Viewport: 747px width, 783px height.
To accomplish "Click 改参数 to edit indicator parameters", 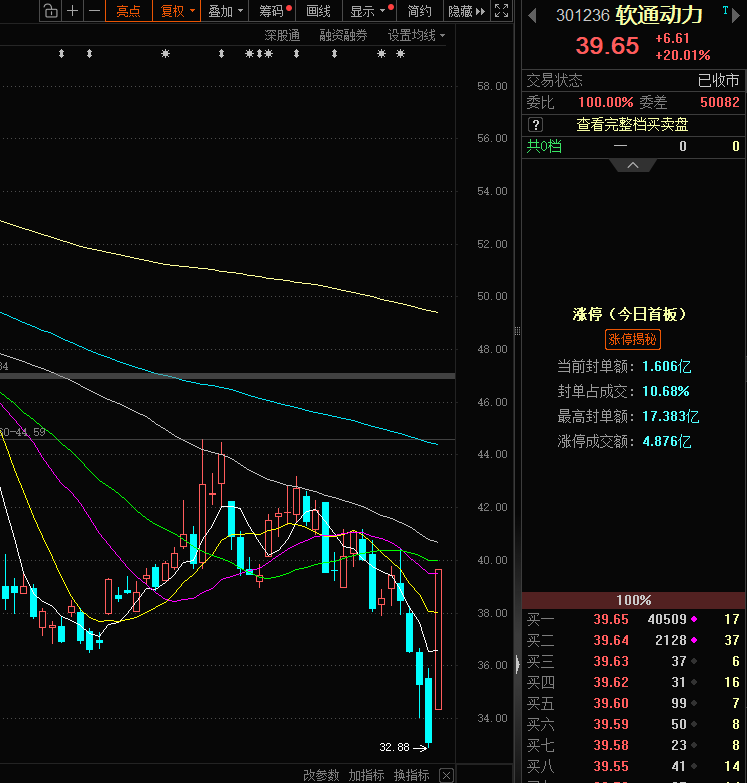I will tap(321, 775).
